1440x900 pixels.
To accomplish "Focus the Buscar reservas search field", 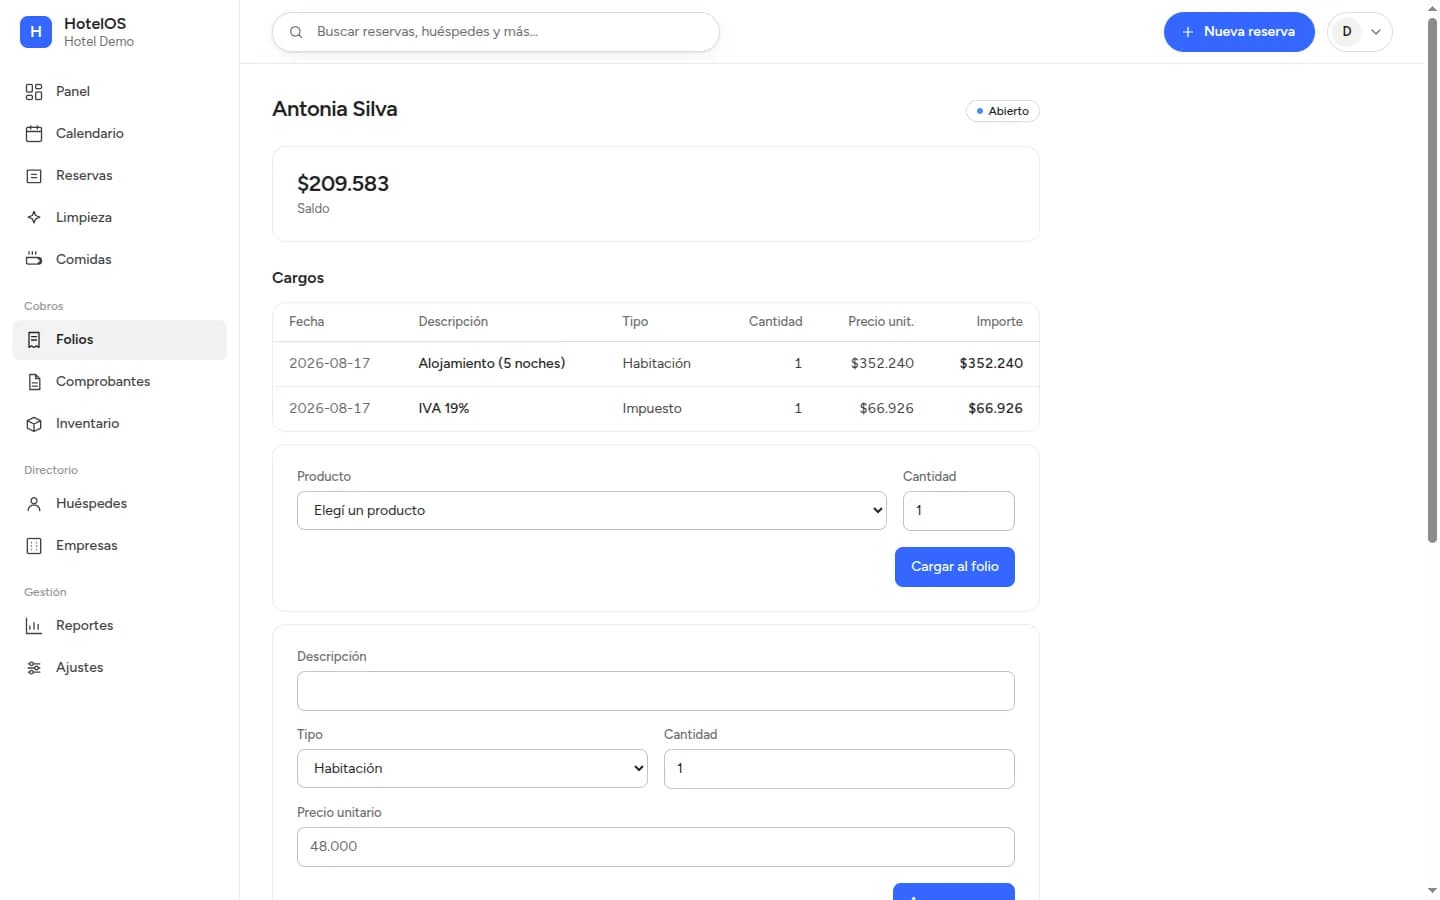I will click(x=496, y=32).
